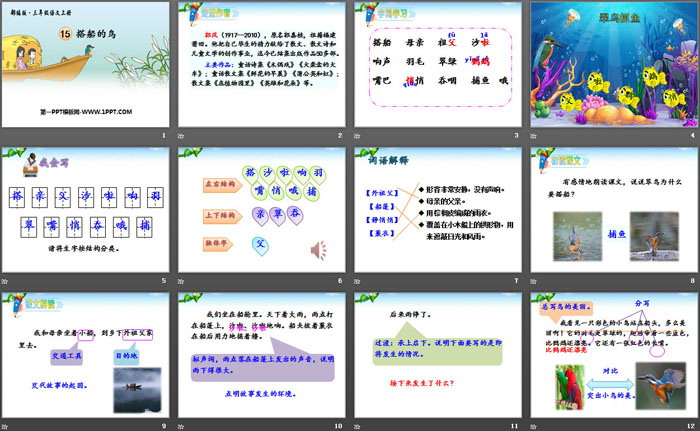Image resolution: width=700 pixels, height=431 pixels.
Task: Click the animation star icon under slide 8
Action: tap(533, 281)
